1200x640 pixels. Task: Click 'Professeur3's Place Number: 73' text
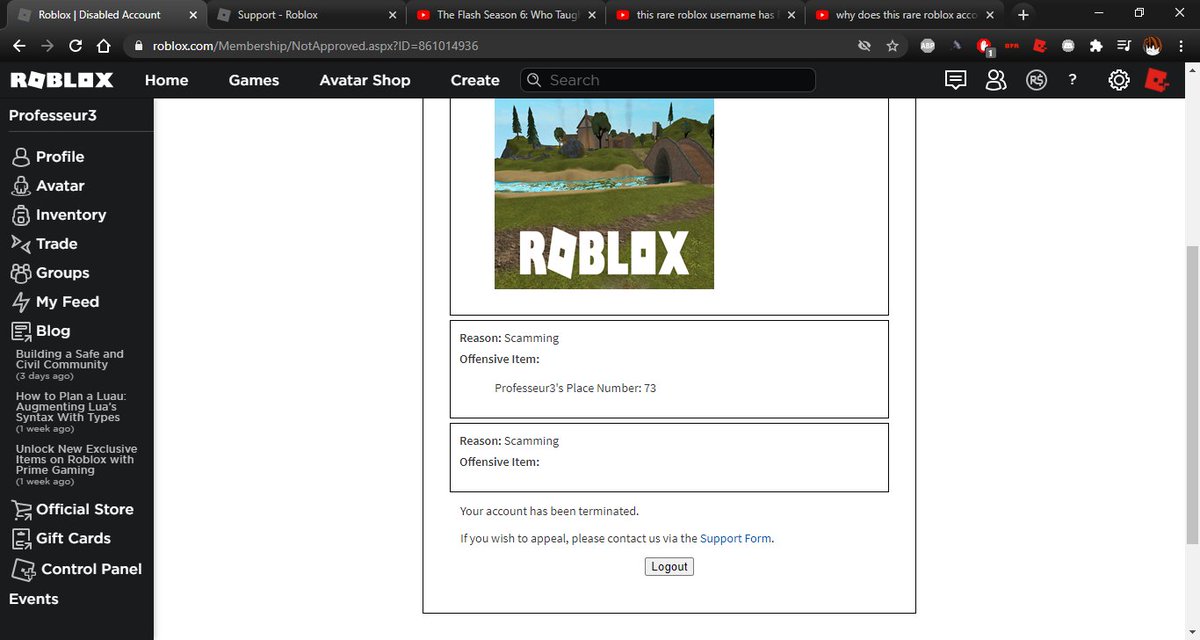tap(575, 388)
